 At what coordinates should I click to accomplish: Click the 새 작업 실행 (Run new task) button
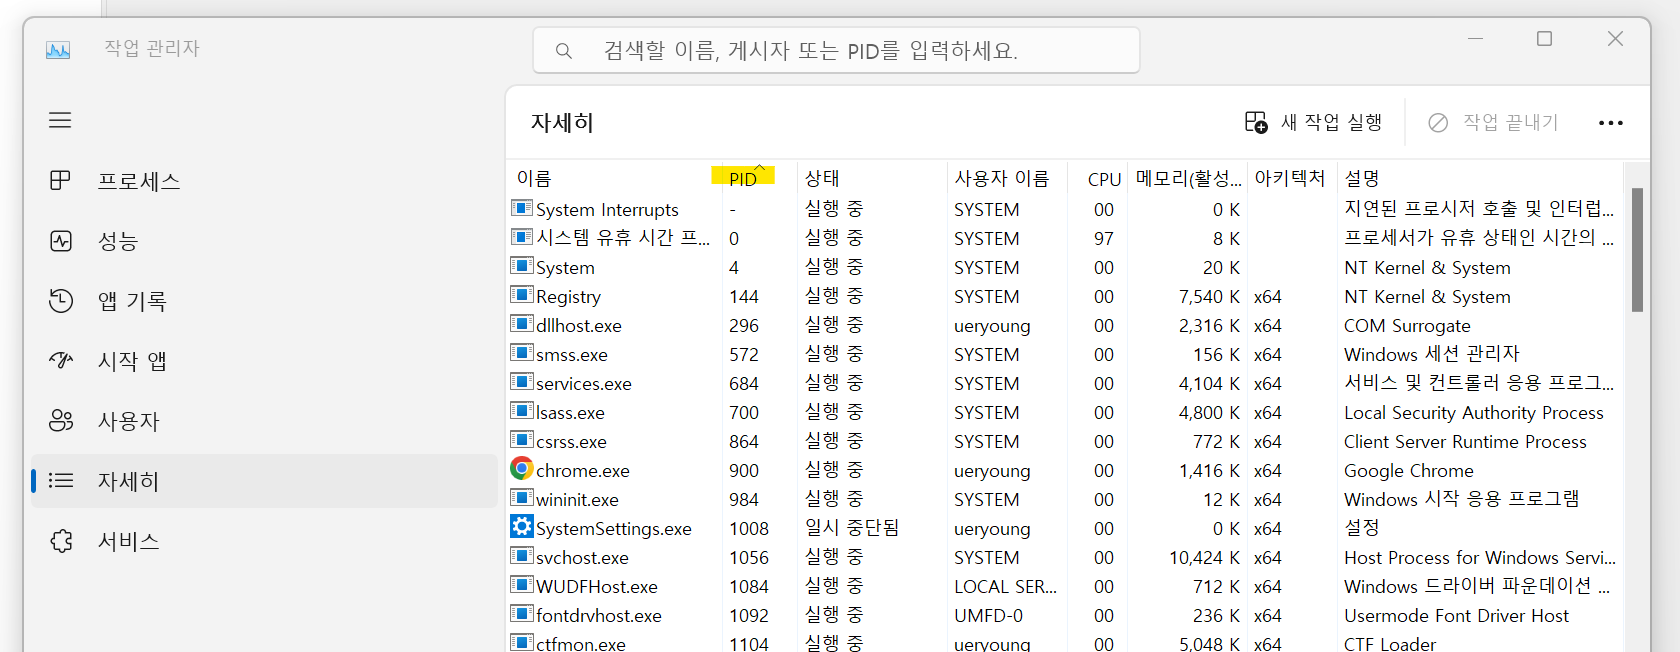point(1313,122)
